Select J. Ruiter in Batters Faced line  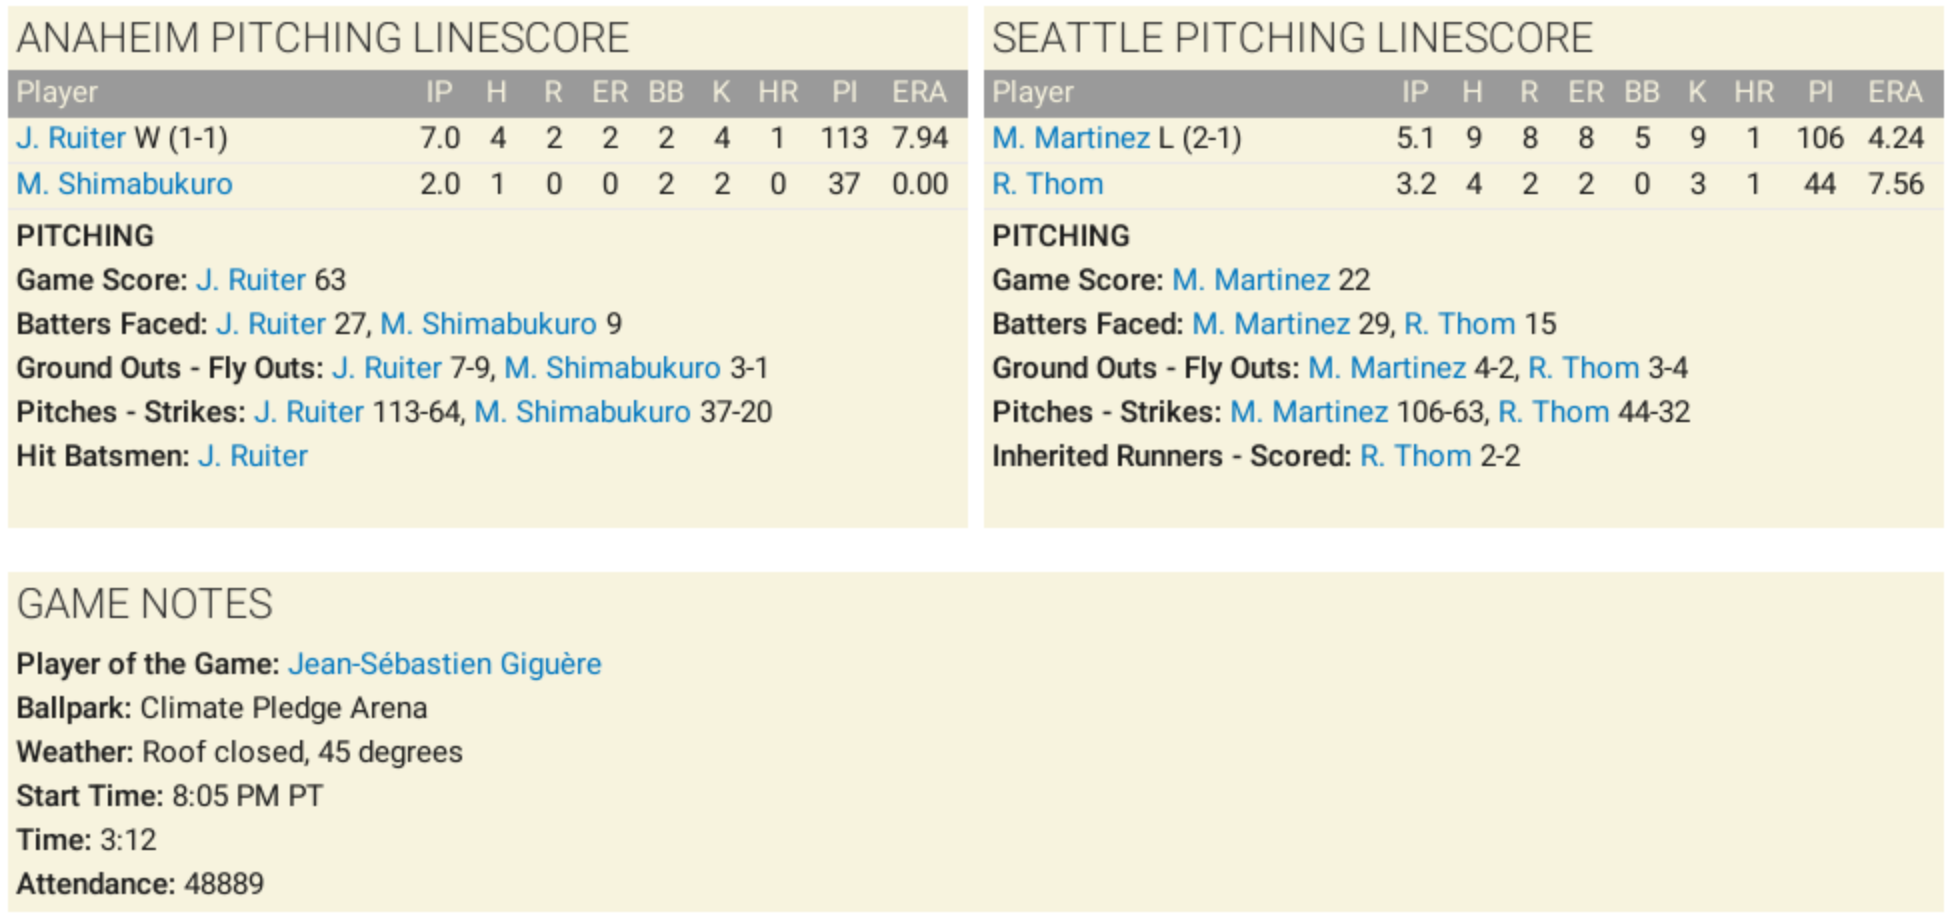[271, 324]
